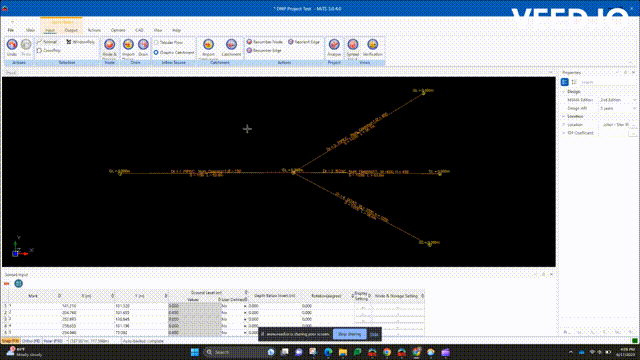This screenshot has width=640, height=360.
Task: Click the round globe icon above the spreadsheet
Action: (x=18, y=283)
